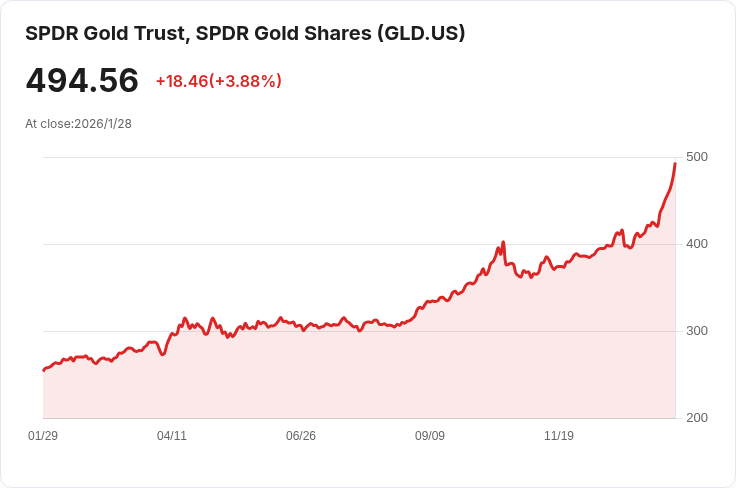
Task: Click the +18.46(+3.88%) change text
Action: coord(219,81)
